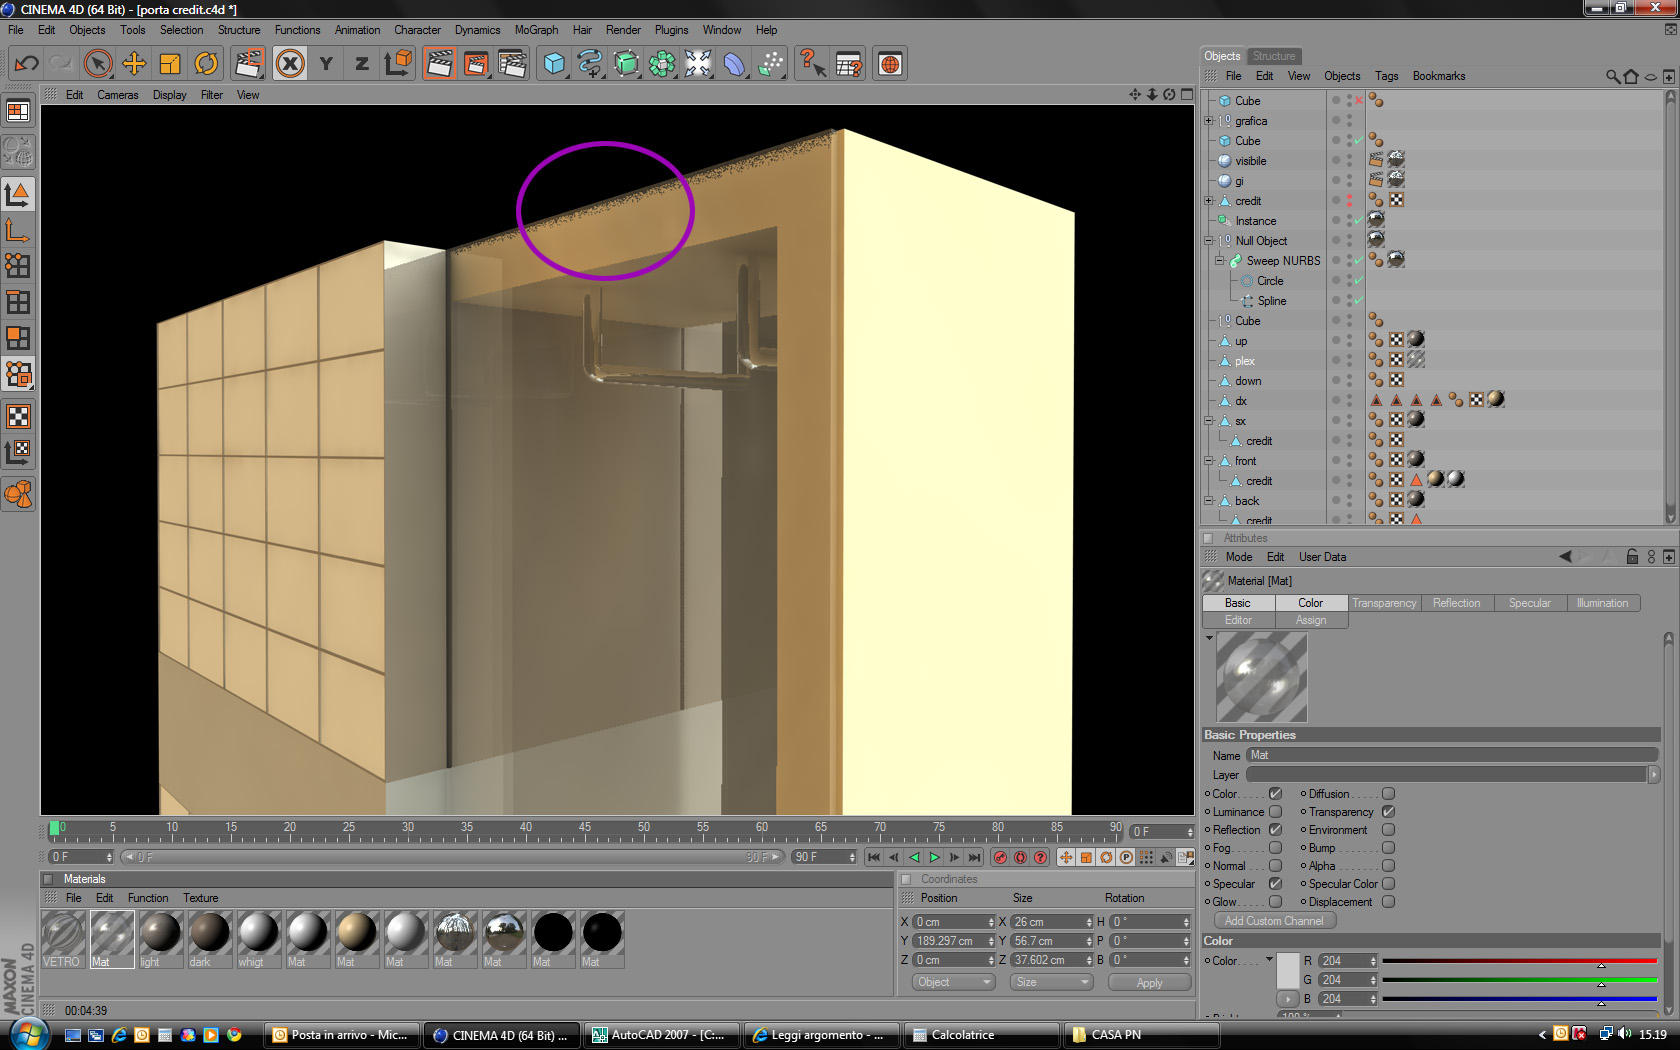Toggle the Reflection channel checkbox
The width and height of the screenshot is (1680, 1050).
point(1275,830)
